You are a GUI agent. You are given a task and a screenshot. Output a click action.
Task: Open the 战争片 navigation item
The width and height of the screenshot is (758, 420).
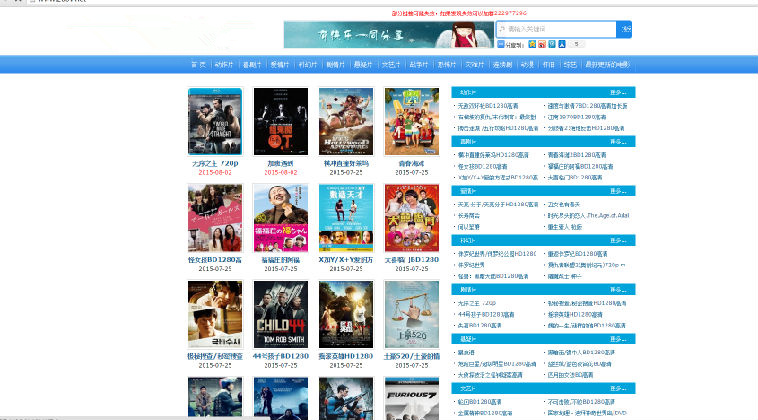[x=419, y=65]
